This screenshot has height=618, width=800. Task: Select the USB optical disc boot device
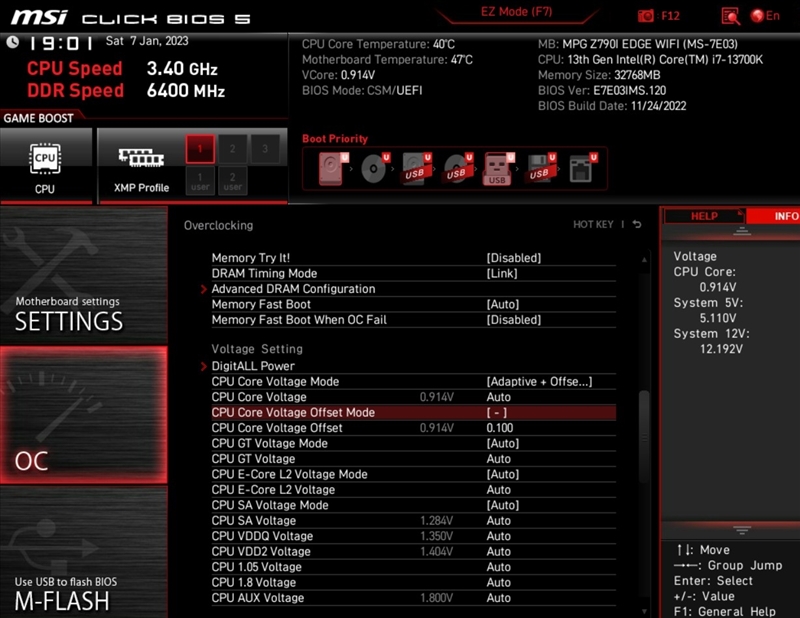(458, 168)
